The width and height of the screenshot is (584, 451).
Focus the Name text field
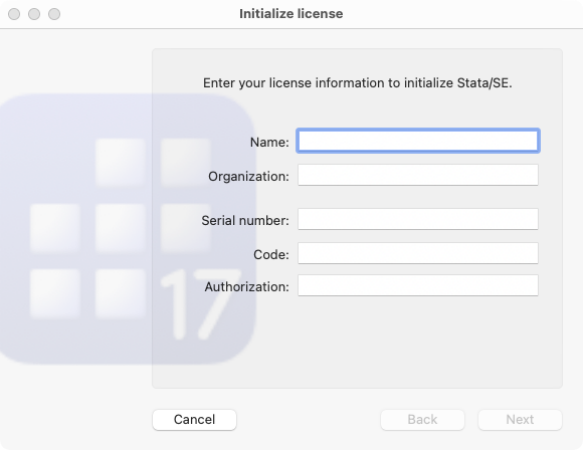point(418,141)
